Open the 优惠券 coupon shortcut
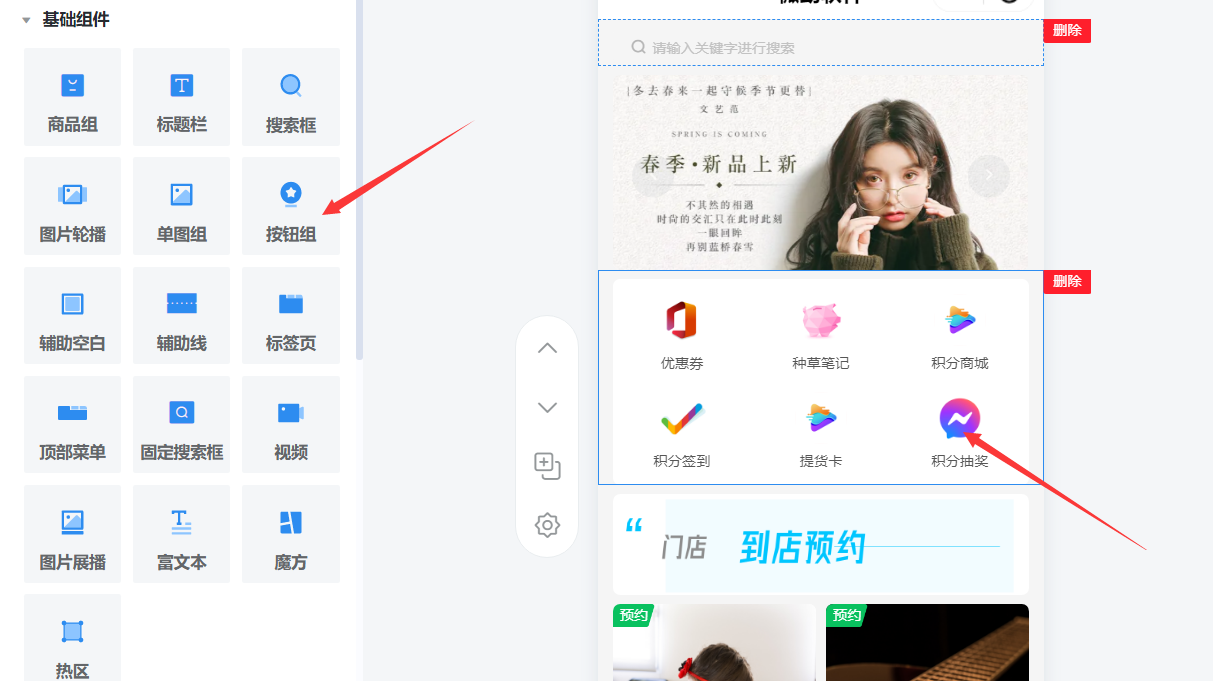 pos(682,335)
